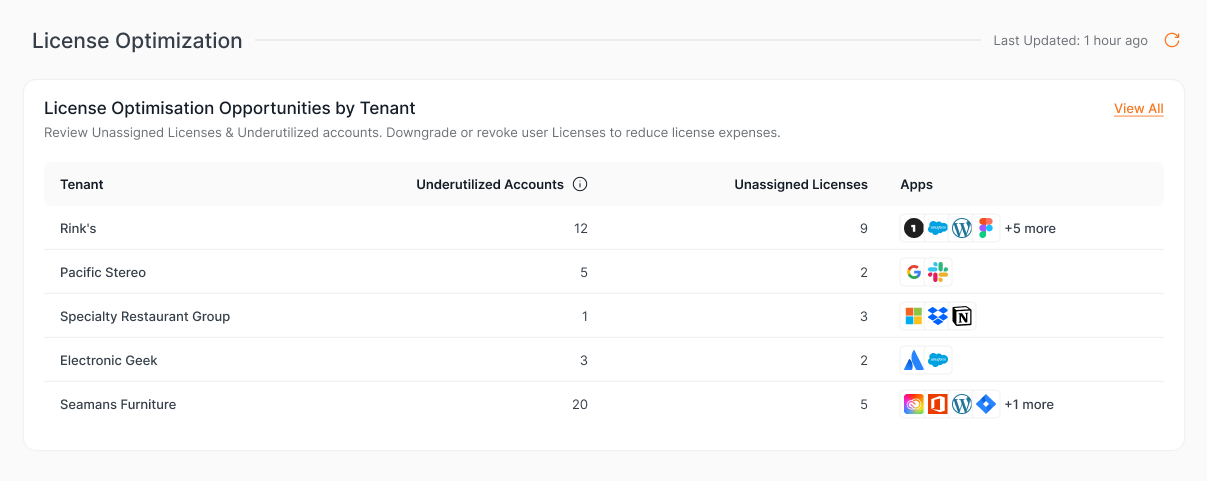Click the Microsoft icon for Specialty Restaurant Group
This screenshot has height=481, width=1207.
tap(913, 316)
